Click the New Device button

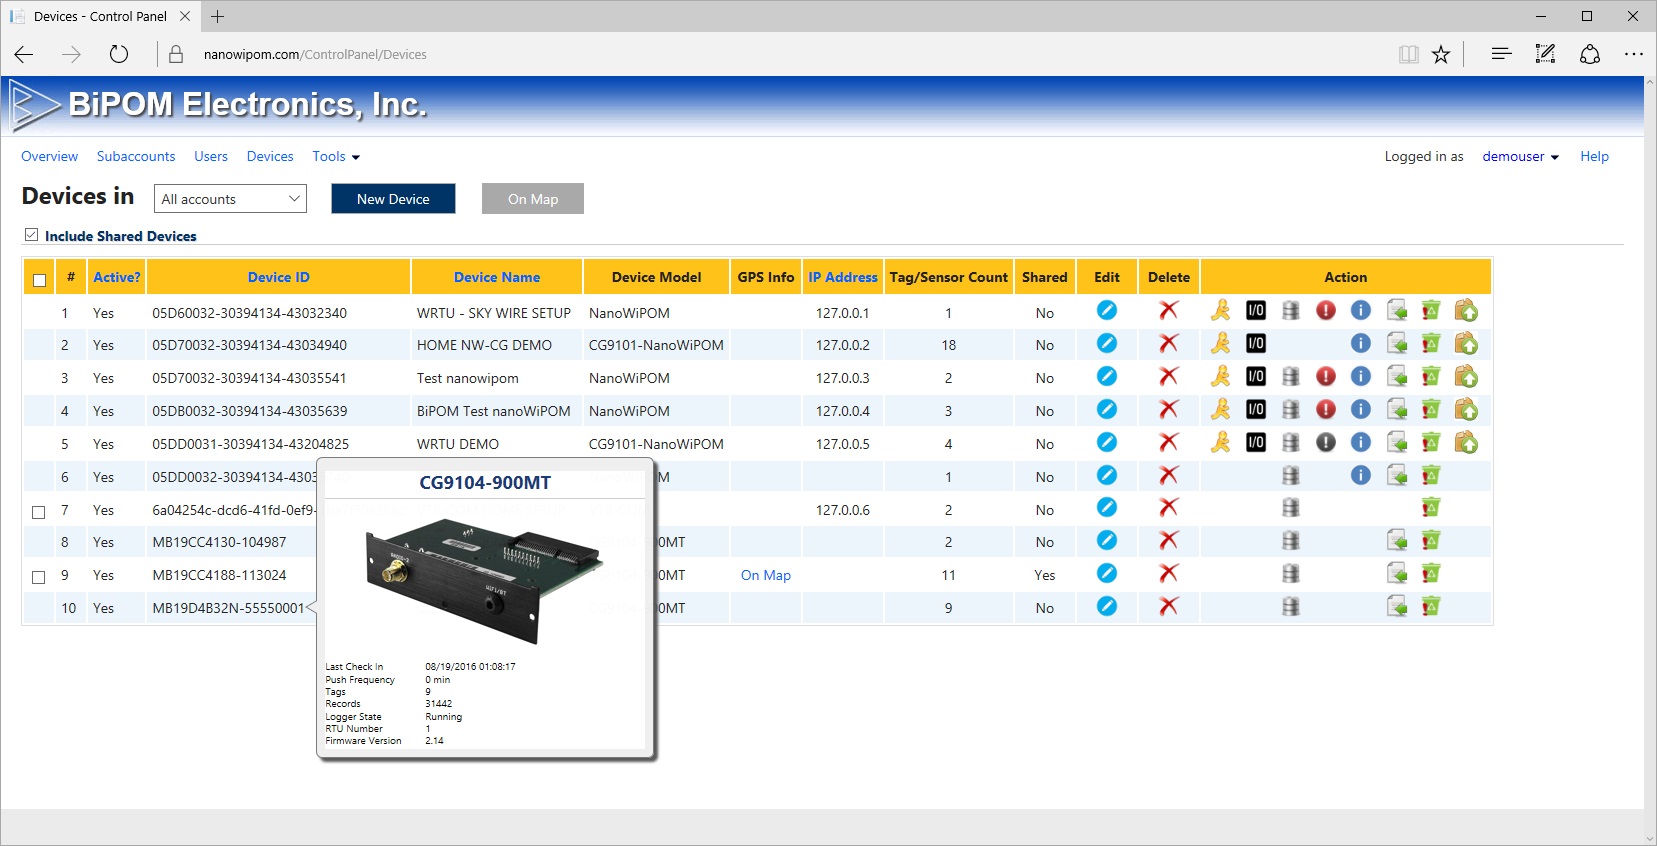pyautogui.click(x=393, y=199)
